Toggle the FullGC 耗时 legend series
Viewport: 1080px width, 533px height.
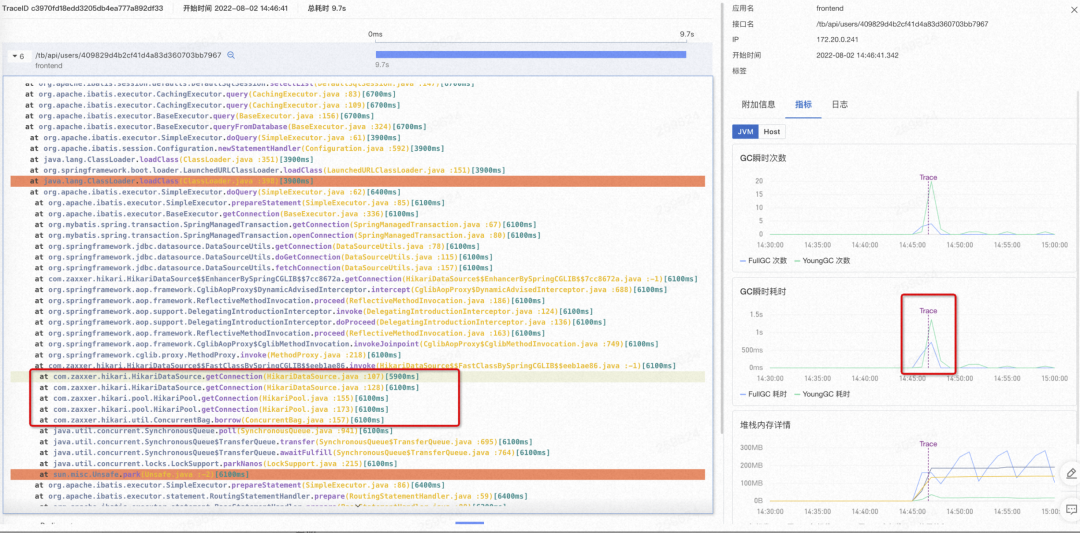coord(762,394)
